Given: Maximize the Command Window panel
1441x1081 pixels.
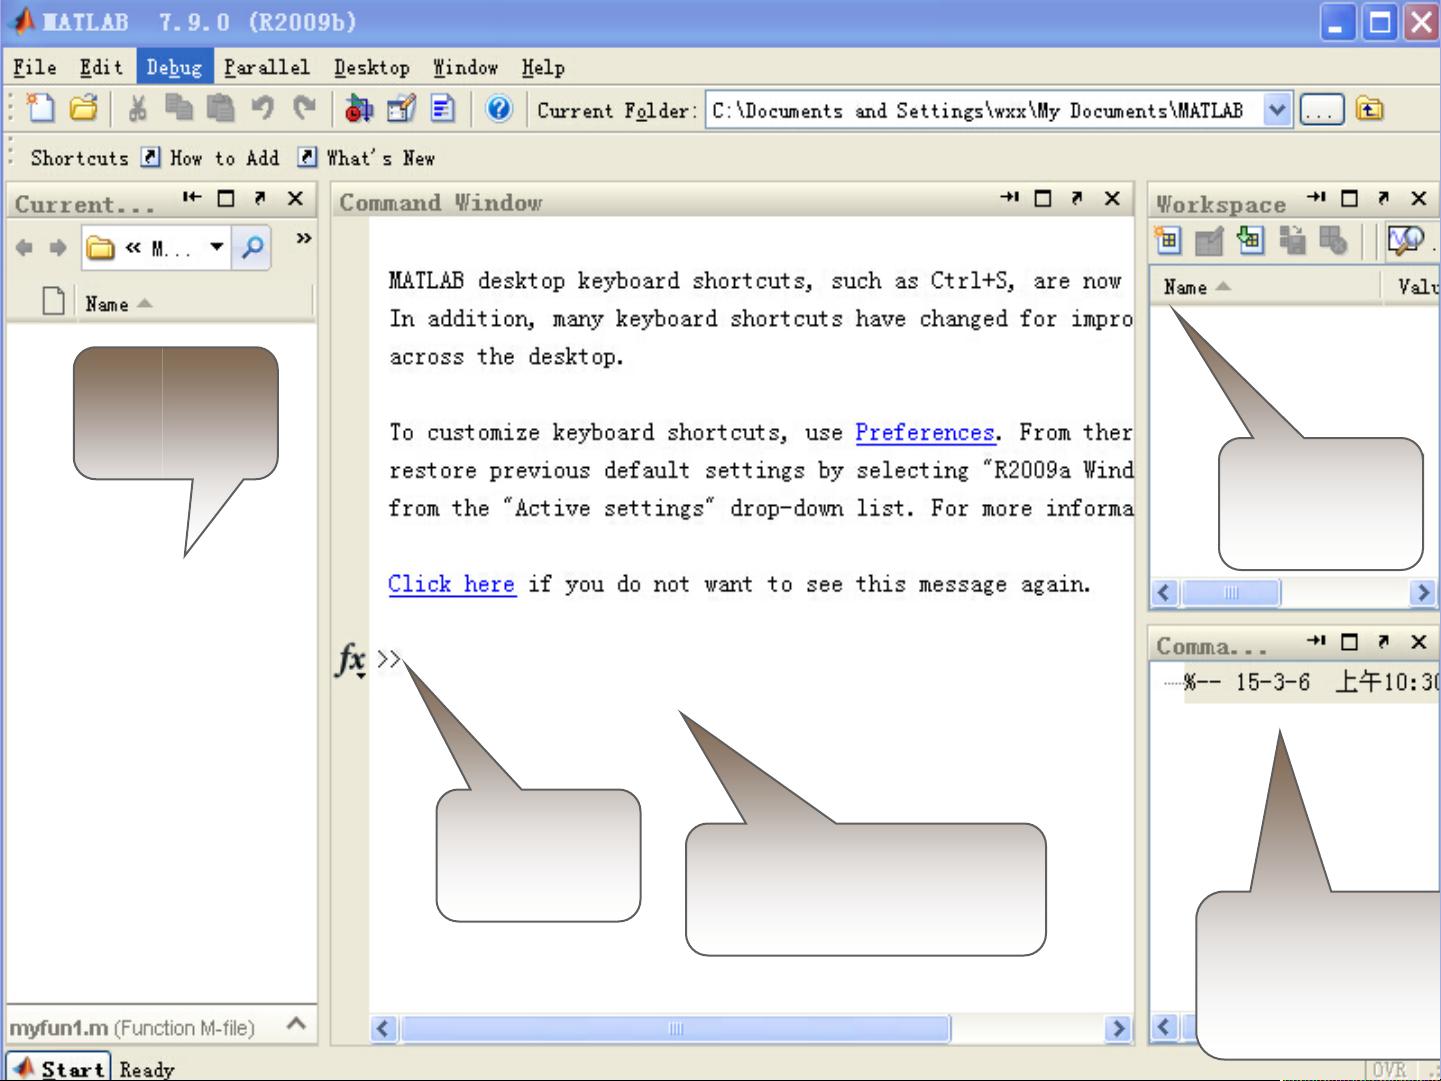Looking at the screenshot, I should pos(1043,198).
